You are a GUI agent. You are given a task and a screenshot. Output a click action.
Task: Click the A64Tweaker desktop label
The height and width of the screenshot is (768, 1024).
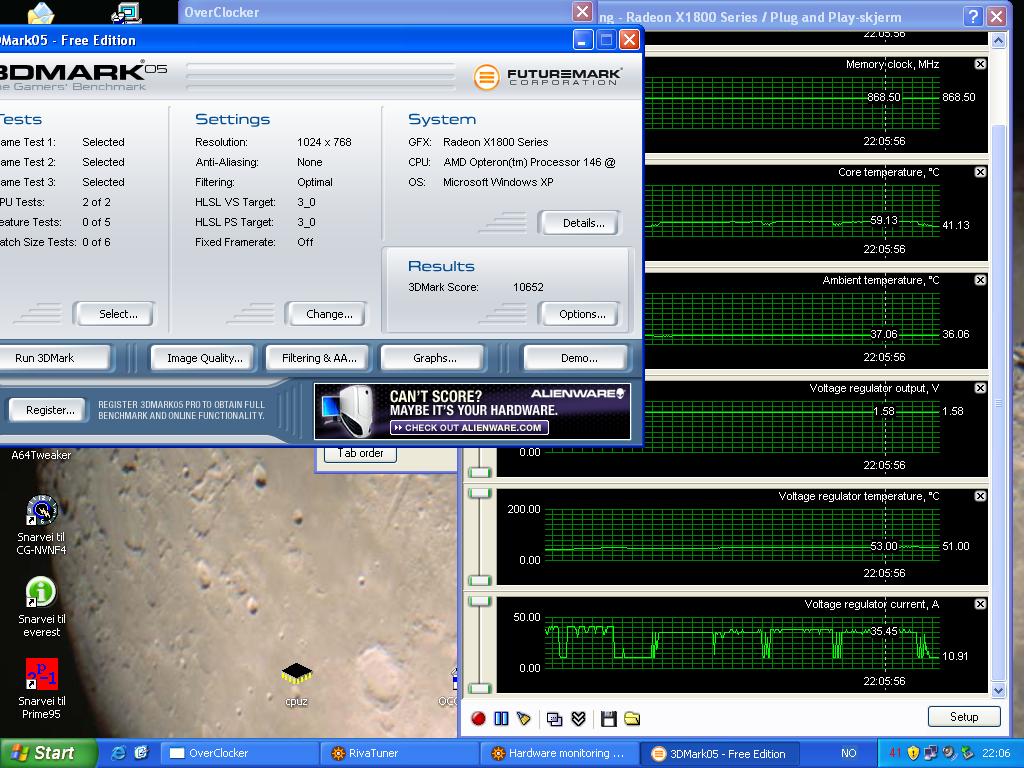click(x=41, y=455)
